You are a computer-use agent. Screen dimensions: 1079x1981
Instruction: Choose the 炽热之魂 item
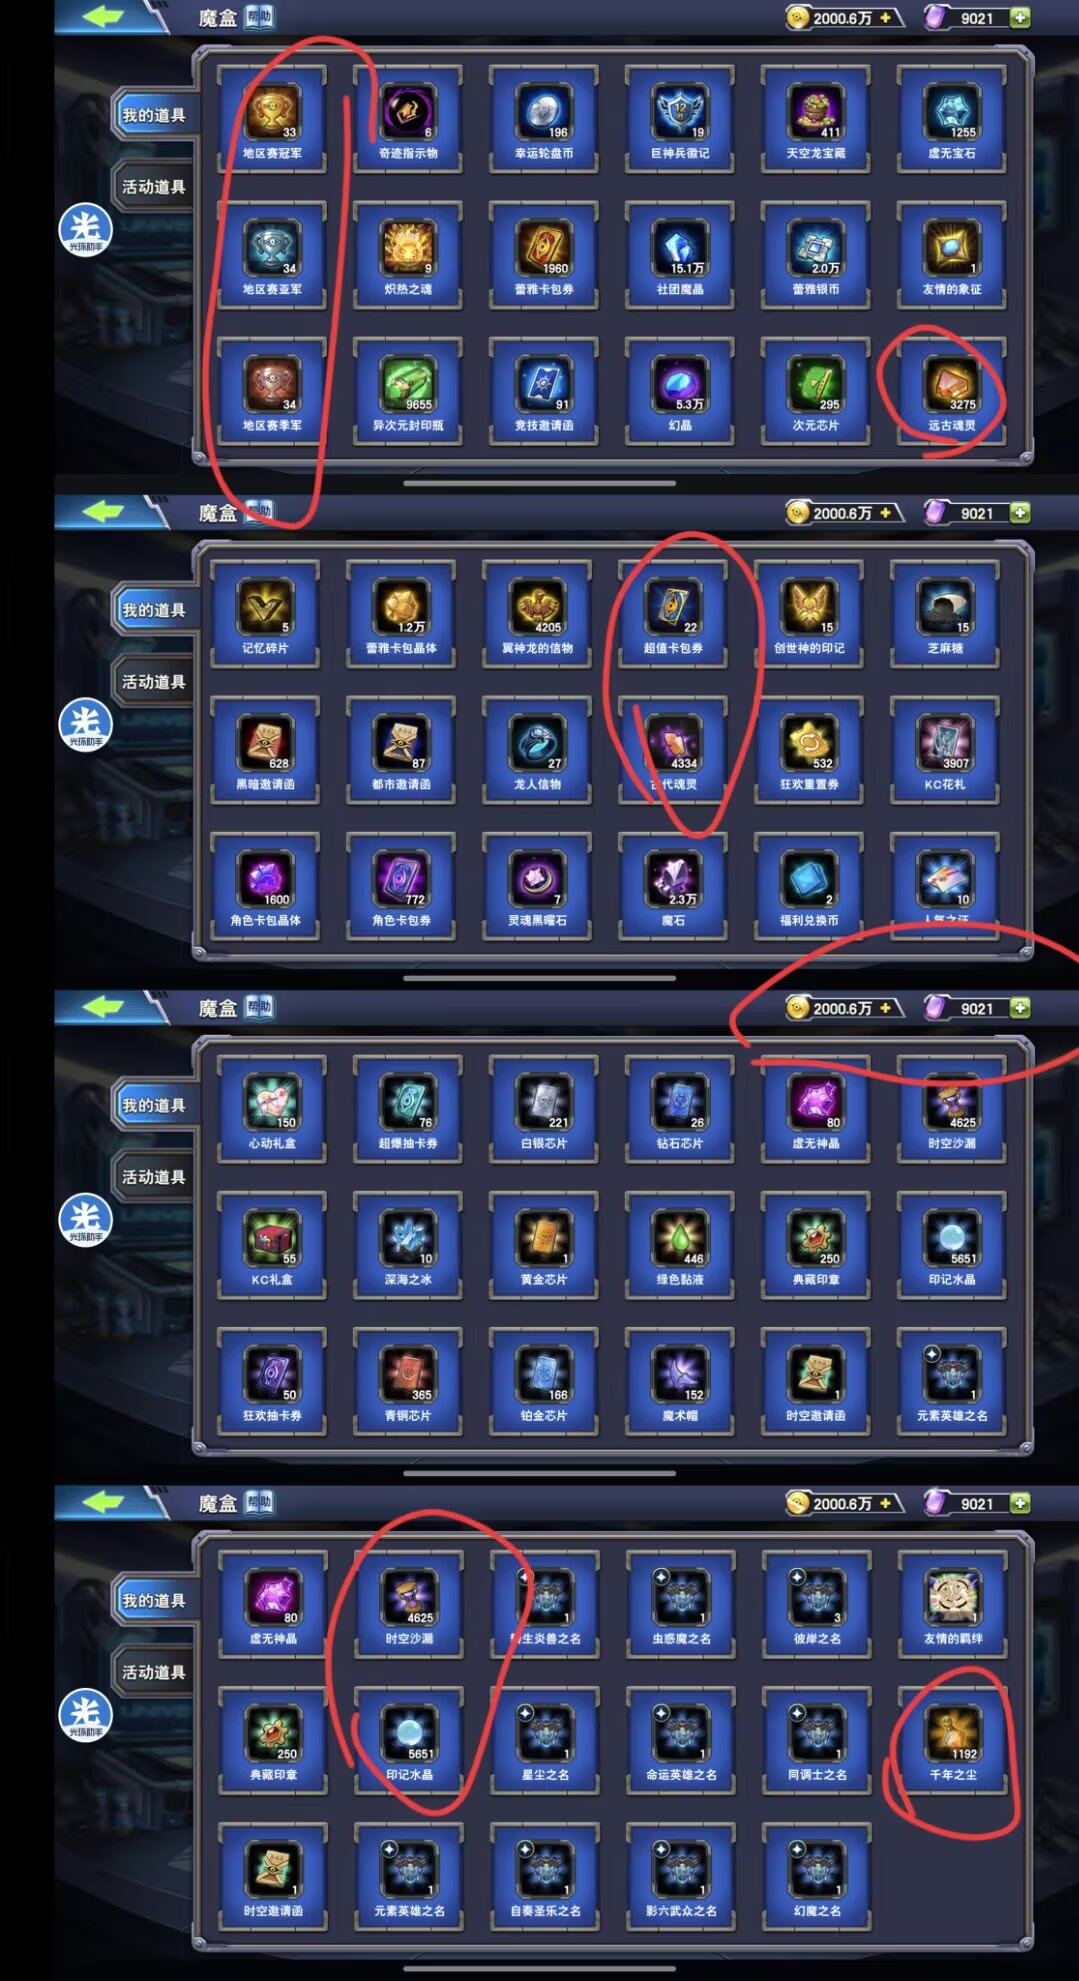[408, 255]
